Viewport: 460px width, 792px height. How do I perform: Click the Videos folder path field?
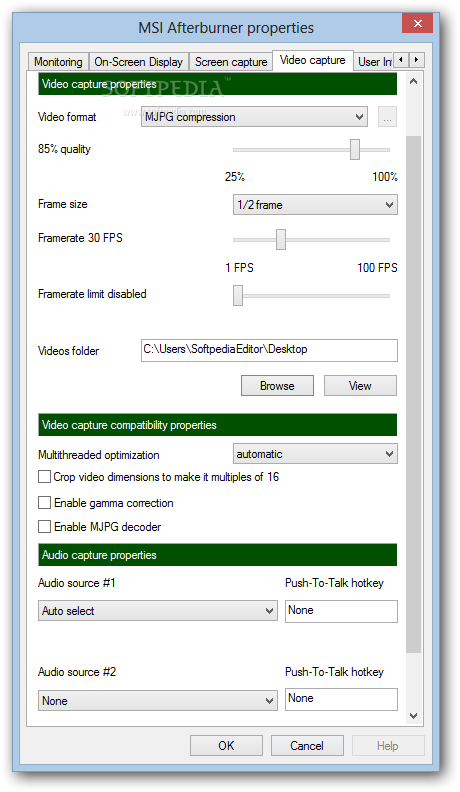coord(269,350)
